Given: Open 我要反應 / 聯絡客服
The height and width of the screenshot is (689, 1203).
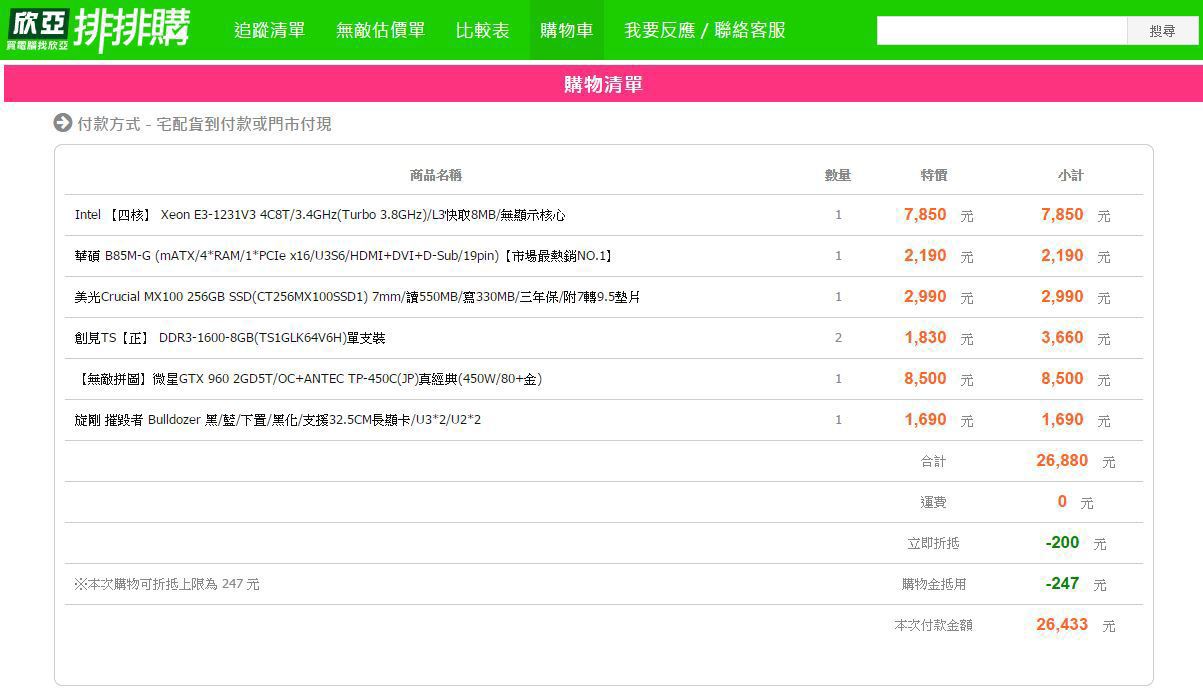Looking at the screenshot, I should click(705, 30).
